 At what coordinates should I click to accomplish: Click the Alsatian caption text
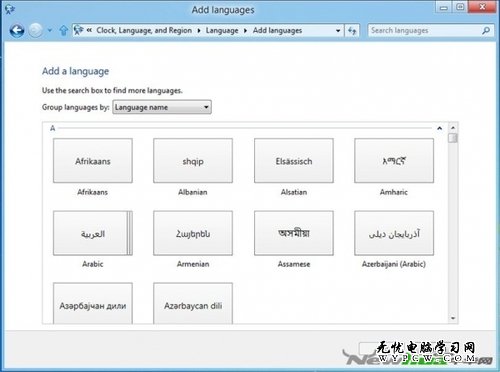(x=294, y=192)
